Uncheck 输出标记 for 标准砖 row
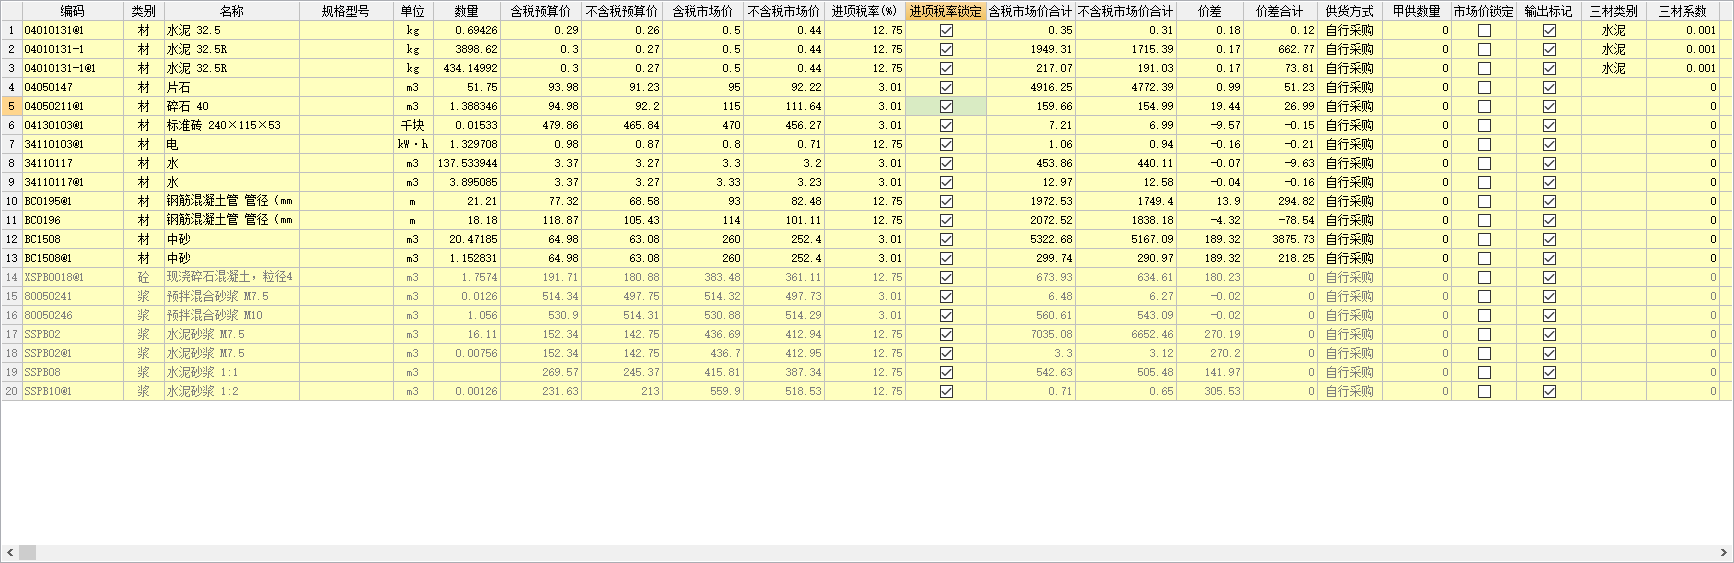This screenshot has width=1734, height=563. tap(1549, 125)
